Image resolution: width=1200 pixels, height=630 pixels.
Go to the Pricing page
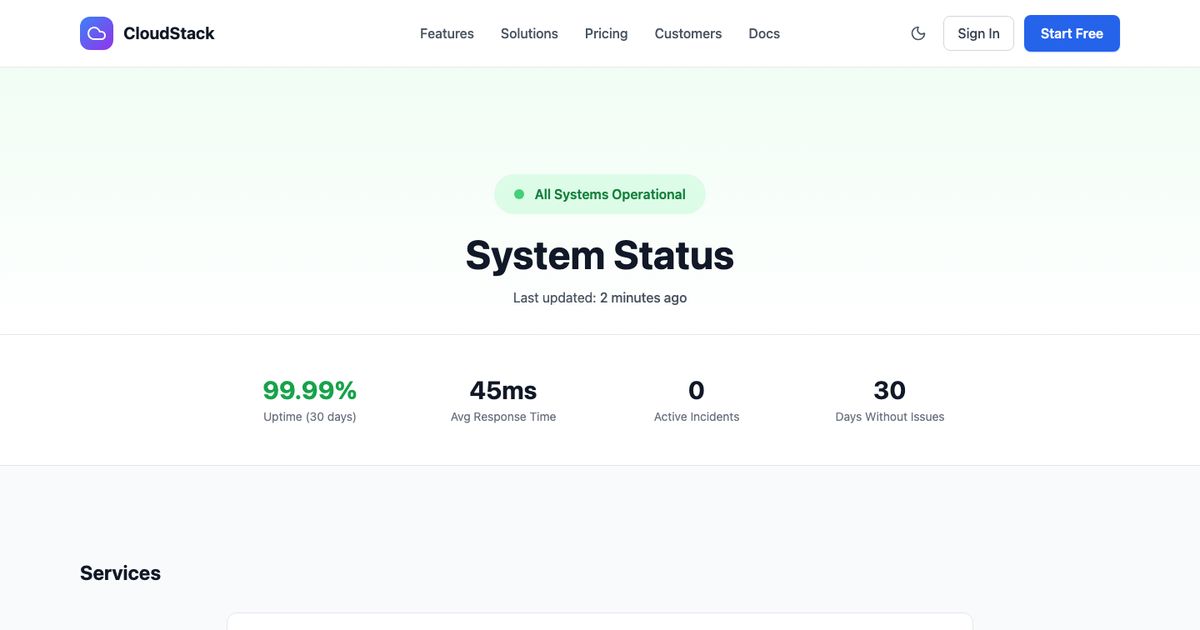[x=606, y=33]
